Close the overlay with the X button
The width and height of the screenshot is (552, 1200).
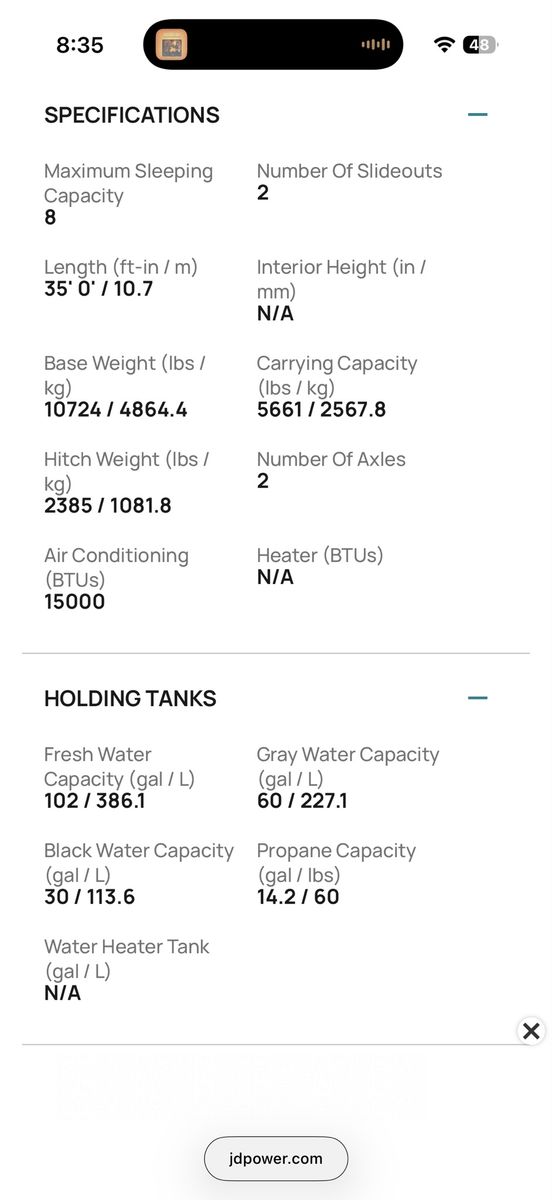point(531,1031)
